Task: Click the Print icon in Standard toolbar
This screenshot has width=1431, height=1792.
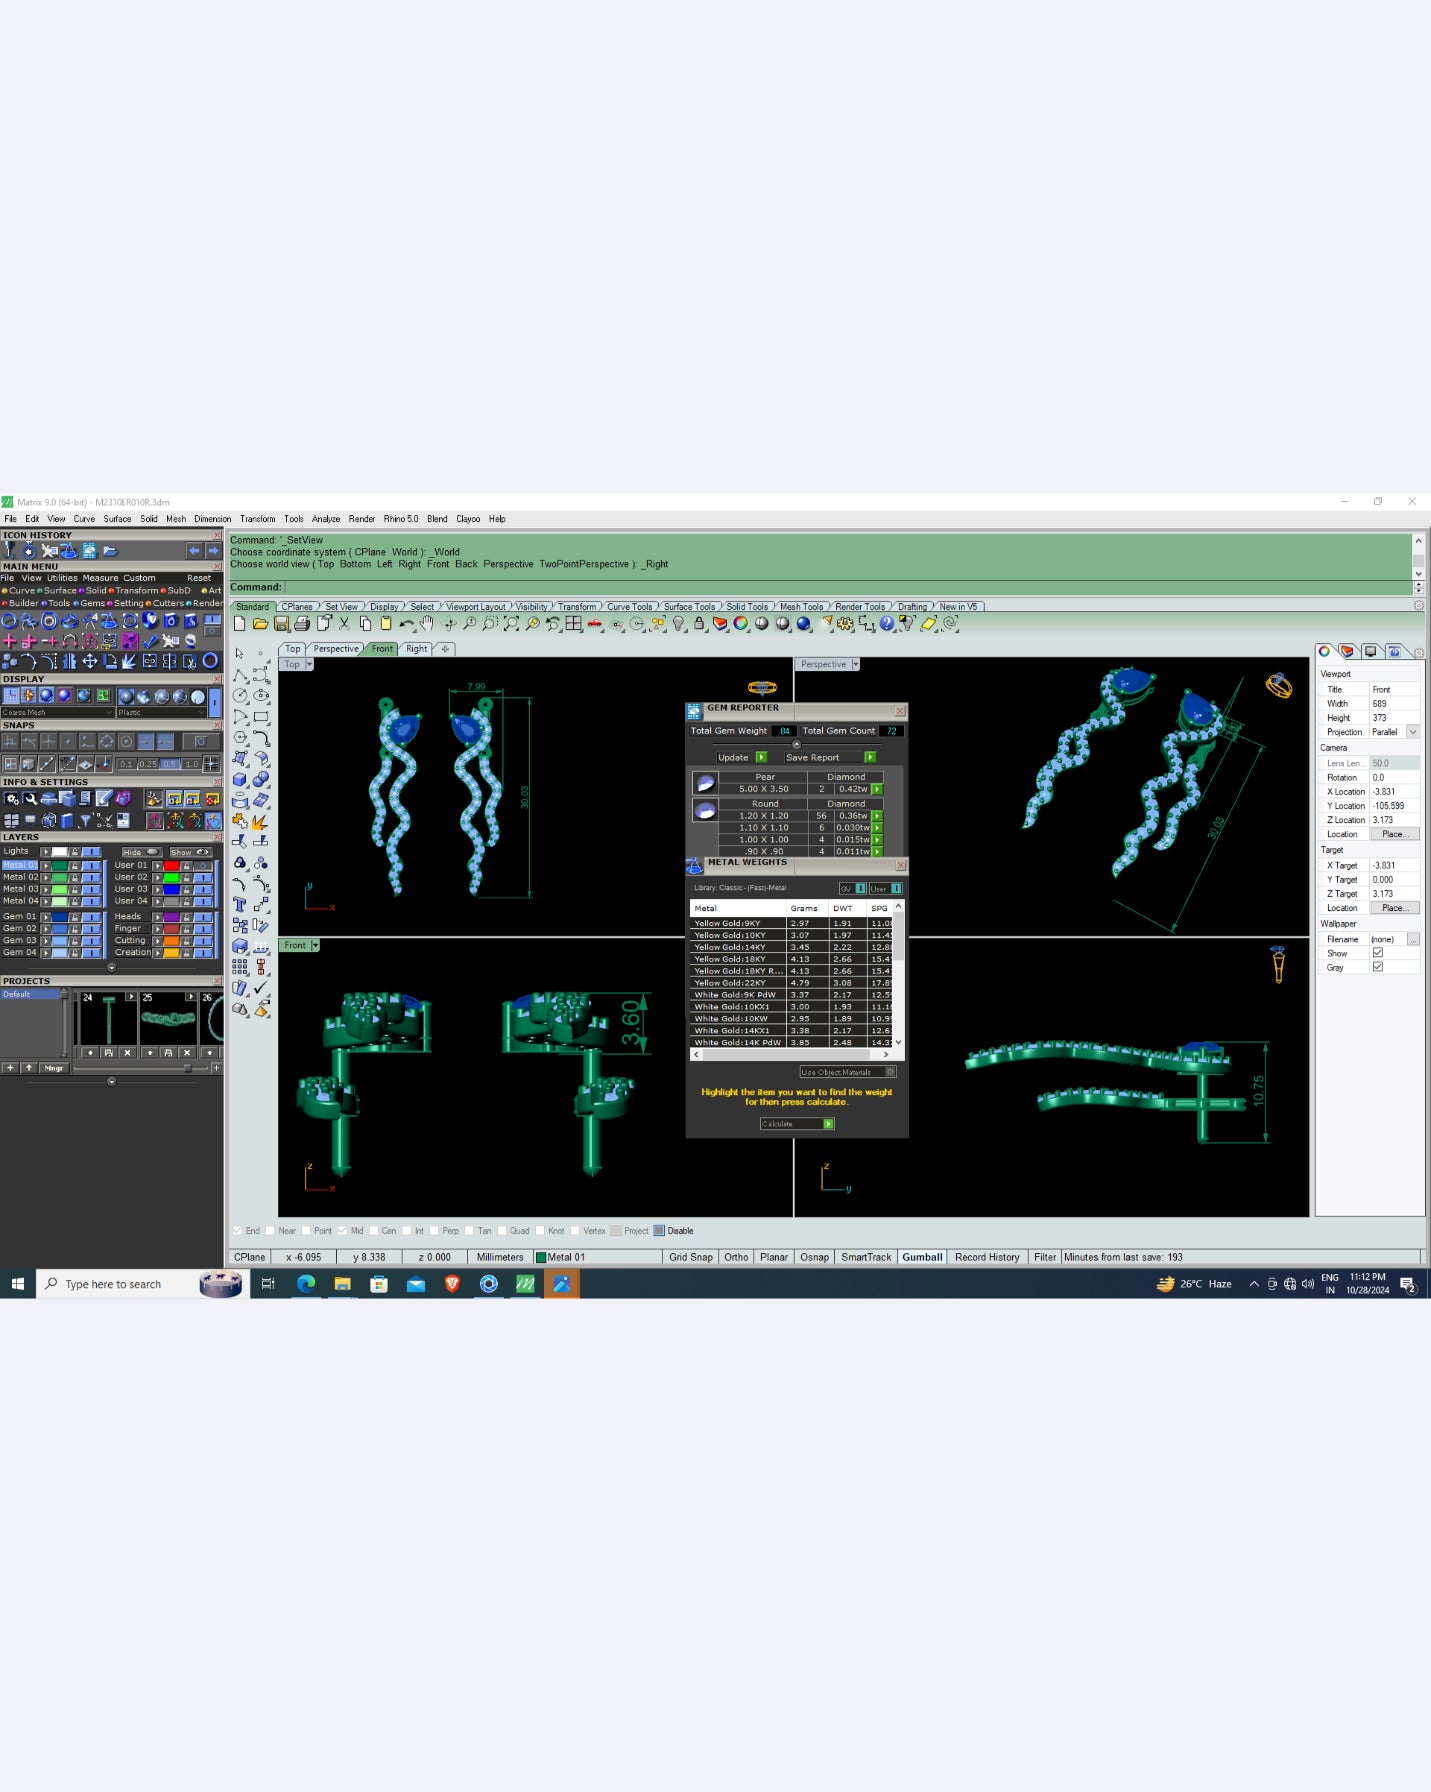Action: point(302,624)
